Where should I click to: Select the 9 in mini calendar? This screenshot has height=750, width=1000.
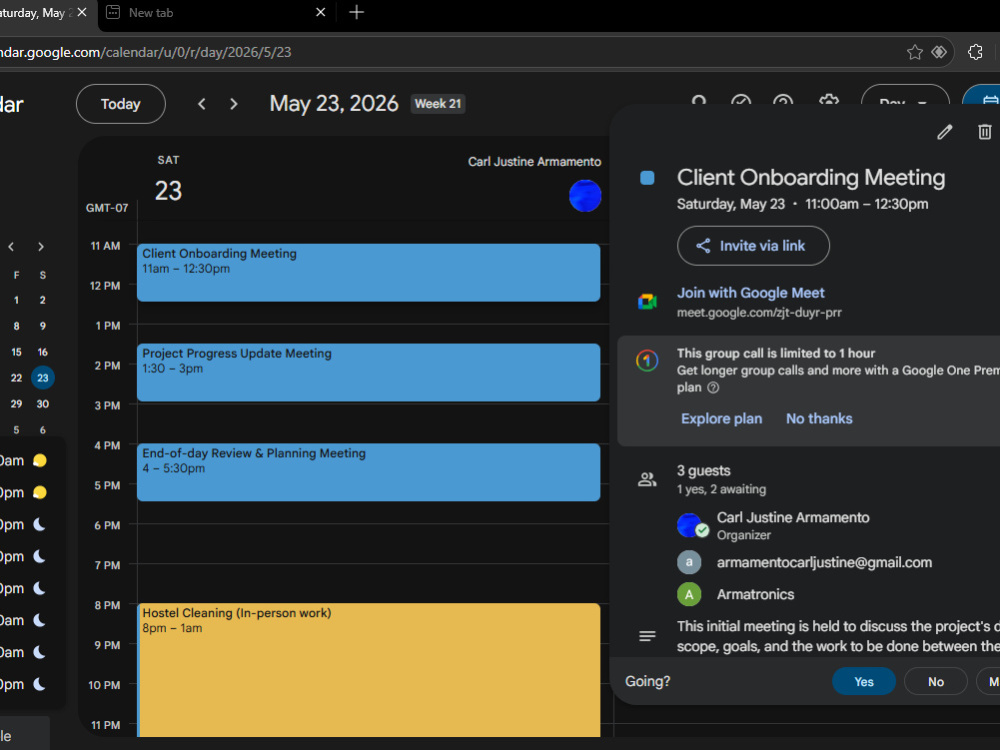coord(43,326)
